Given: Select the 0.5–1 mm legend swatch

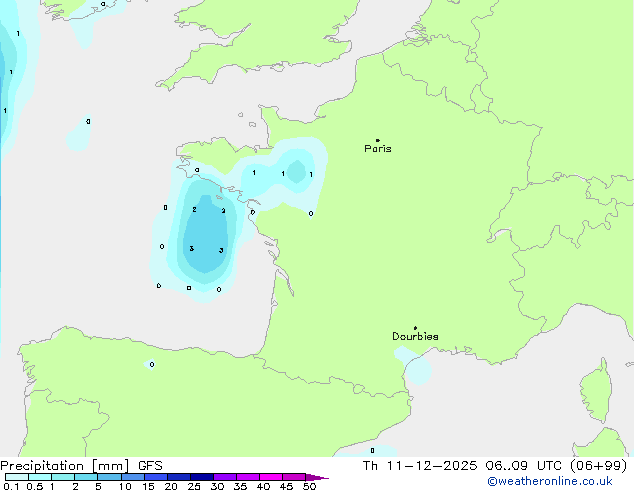Looking at the screenshot, I should [40, 477].
